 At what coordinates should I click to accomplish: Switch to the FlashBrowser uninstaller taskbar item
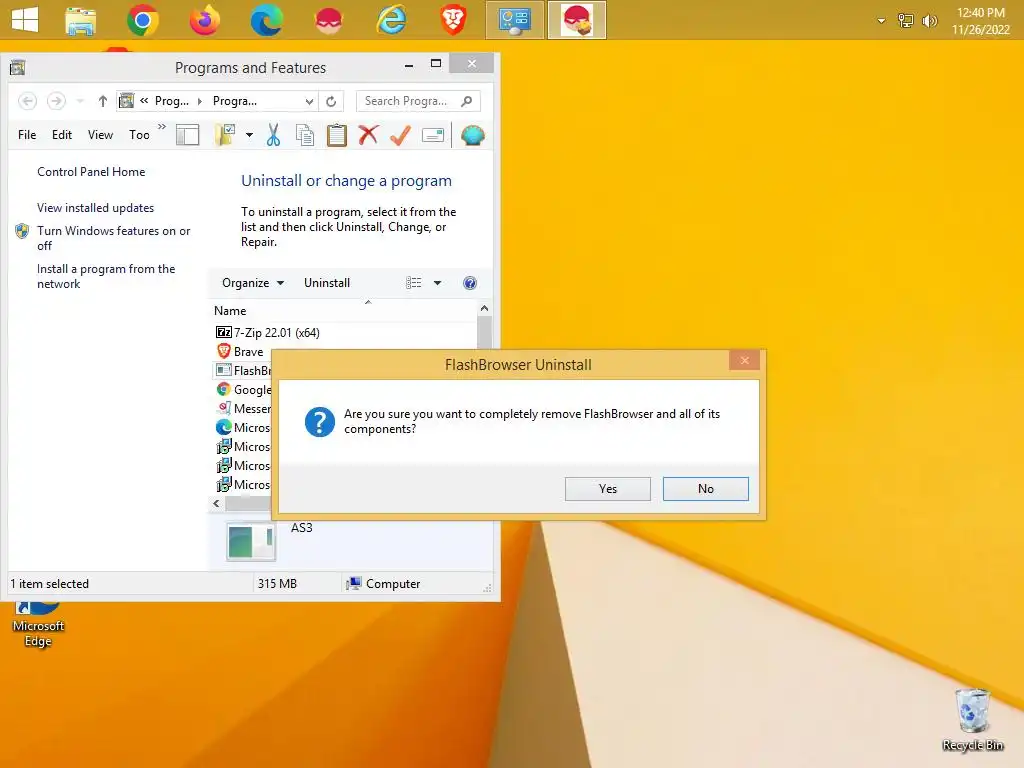pos(577,20)
